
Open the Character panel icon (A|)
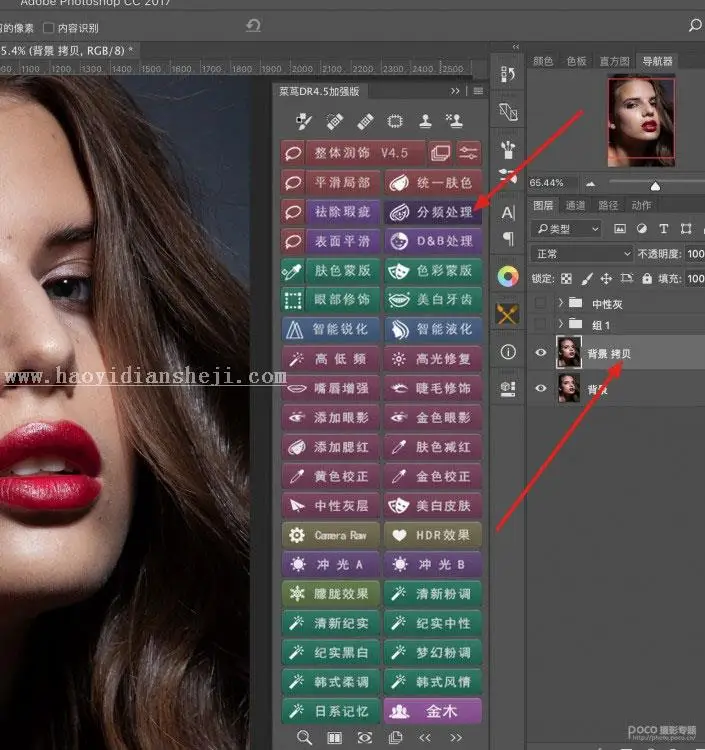(508, 213)
